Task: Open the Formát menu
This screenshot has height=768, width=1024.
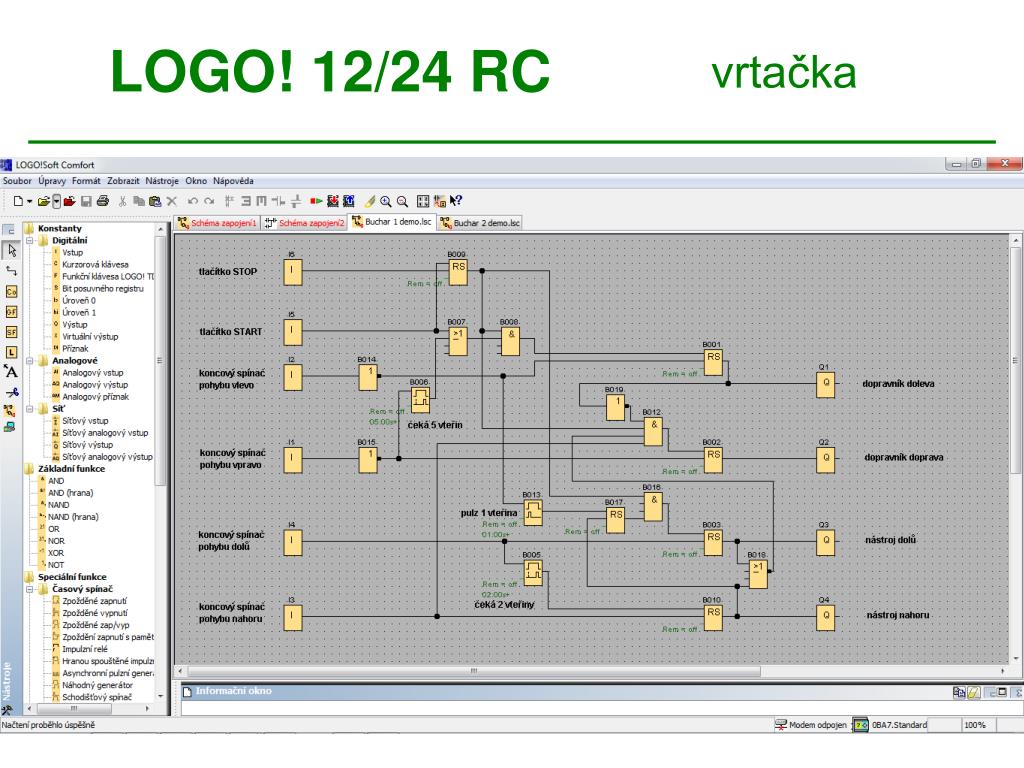Action: pyautogui.click(x=86, y=181)
